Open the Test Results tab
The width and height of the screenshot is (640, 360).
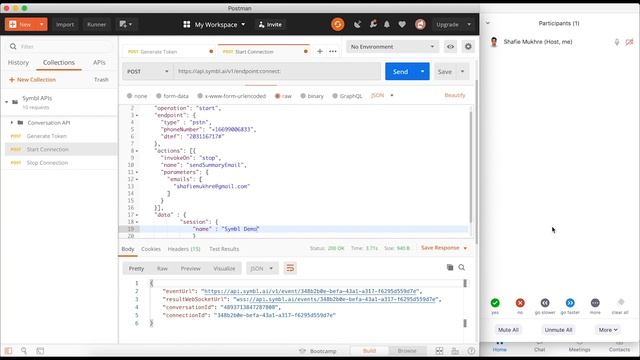[x=224, y=249]
